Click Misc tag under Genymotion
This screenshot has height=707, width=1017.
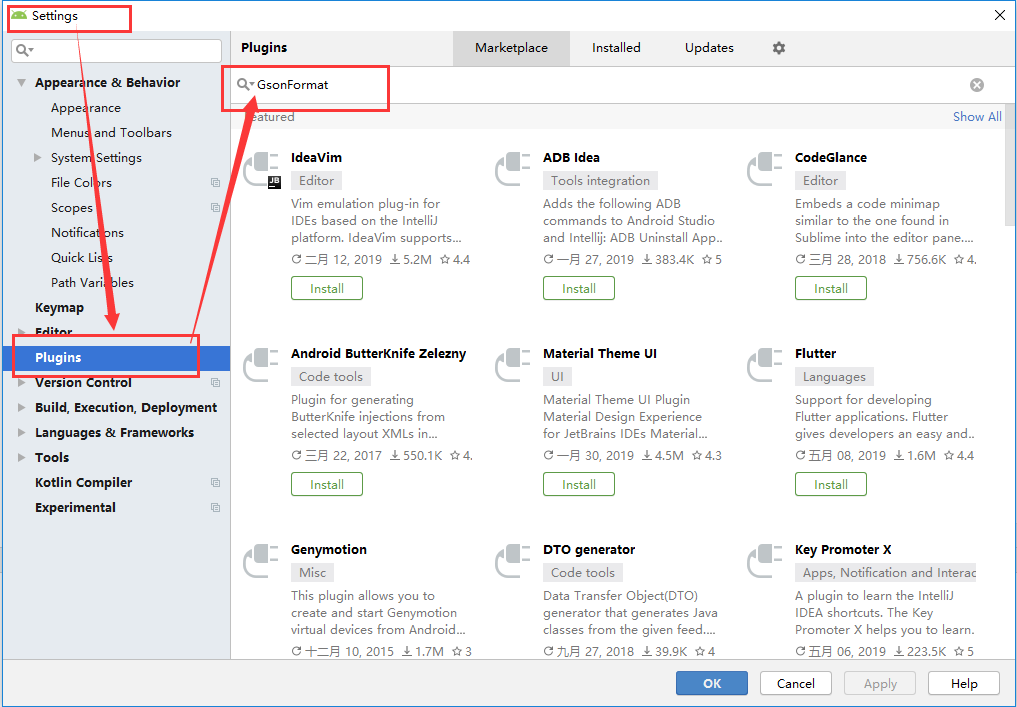[313, 573]
